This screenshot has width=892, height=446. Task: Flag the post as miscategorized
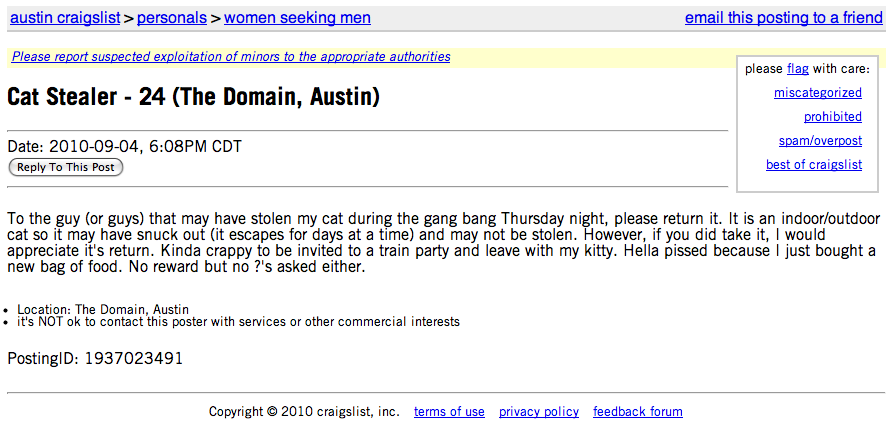[817, 93]
